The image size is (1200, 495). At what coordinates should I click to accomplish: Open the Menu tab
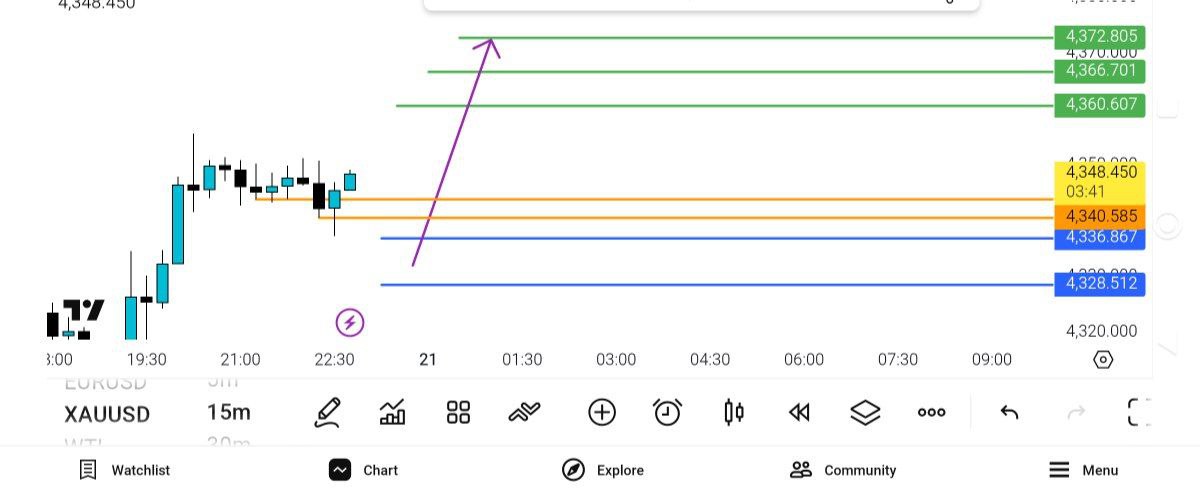(1083, 470)
